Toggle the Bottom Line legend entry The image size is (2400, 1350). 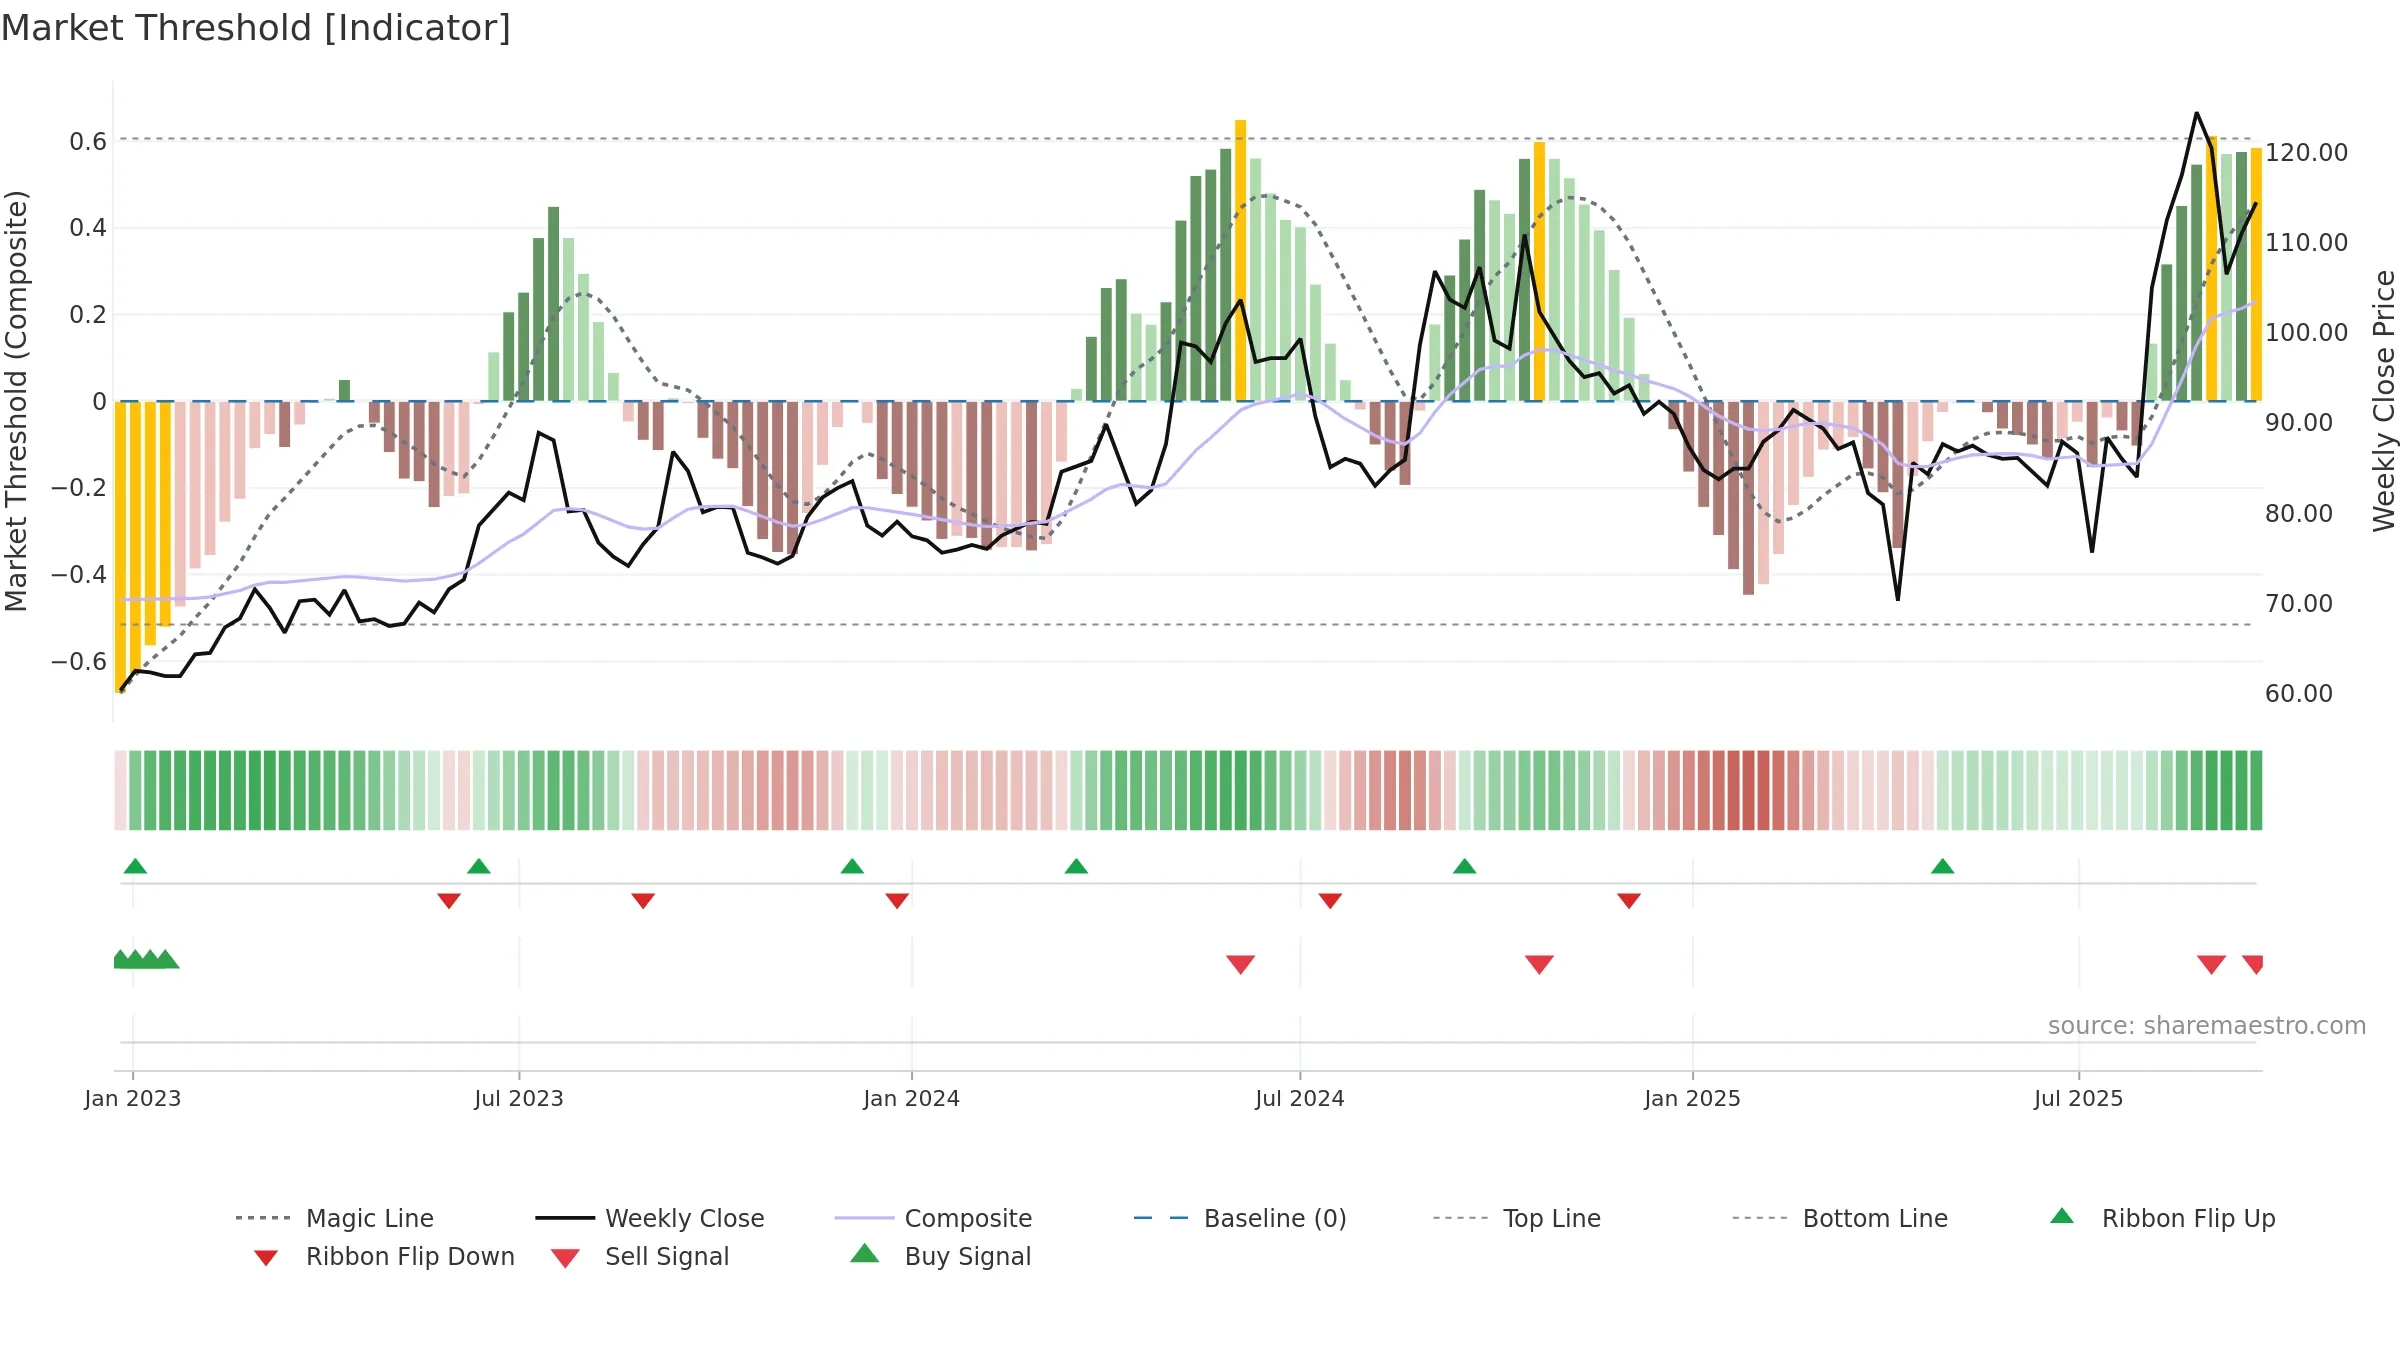[x=1840, y=1218]
